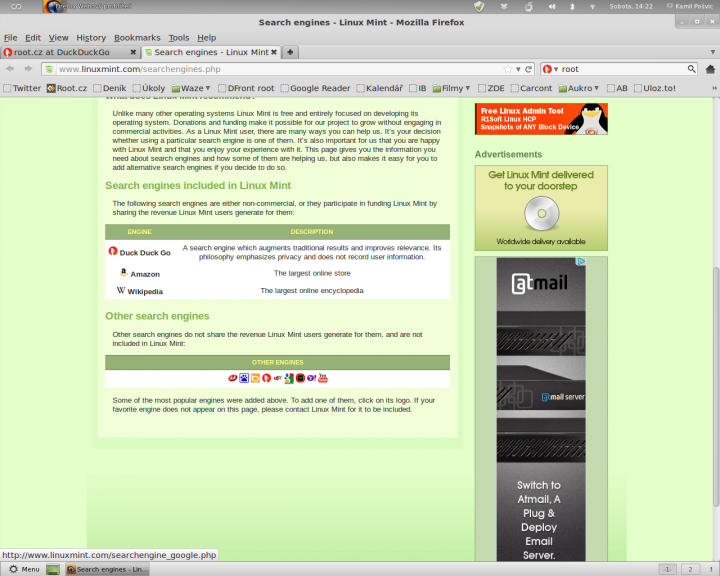The width and height of the screenshot is (720, 576).
Task: Select Search engines taskbar window button
Action: tap(107, 570)
